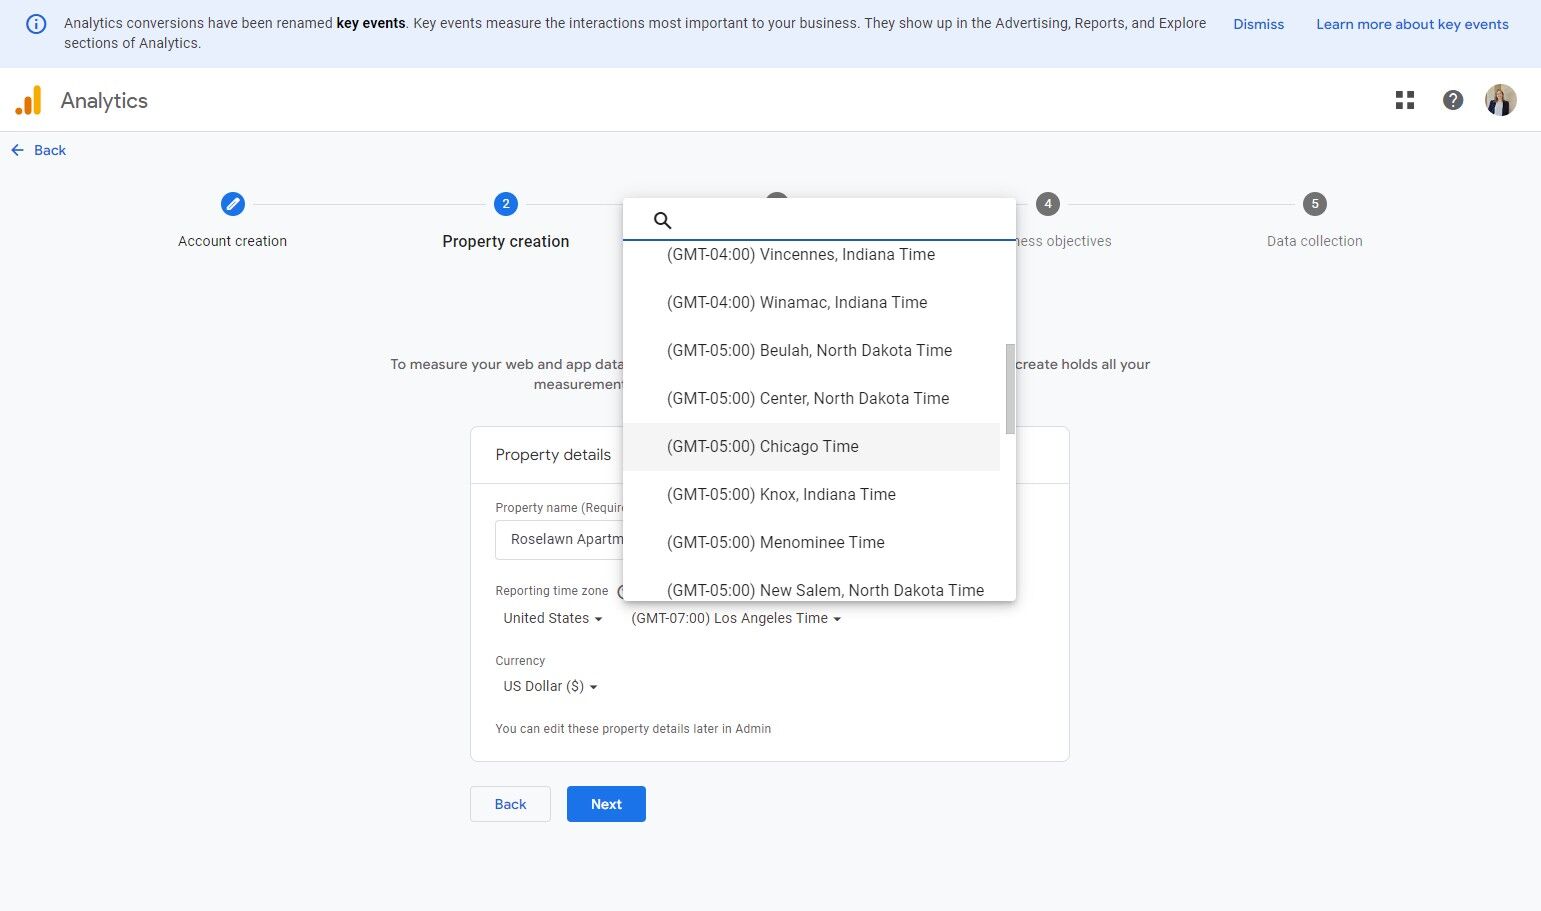Click the Property name input field
This screenshot has width=1541, height=911.
click(x=560, y=539)
